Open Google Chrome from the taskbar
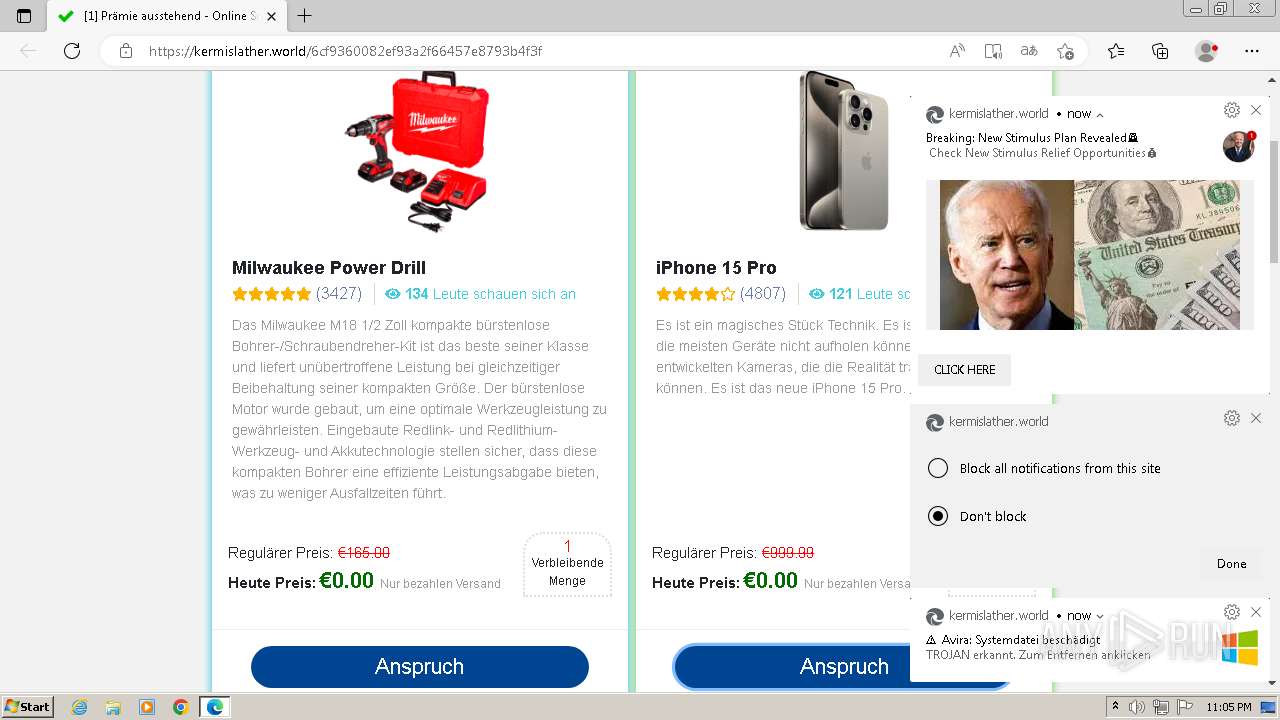 (x=180, y=707)
